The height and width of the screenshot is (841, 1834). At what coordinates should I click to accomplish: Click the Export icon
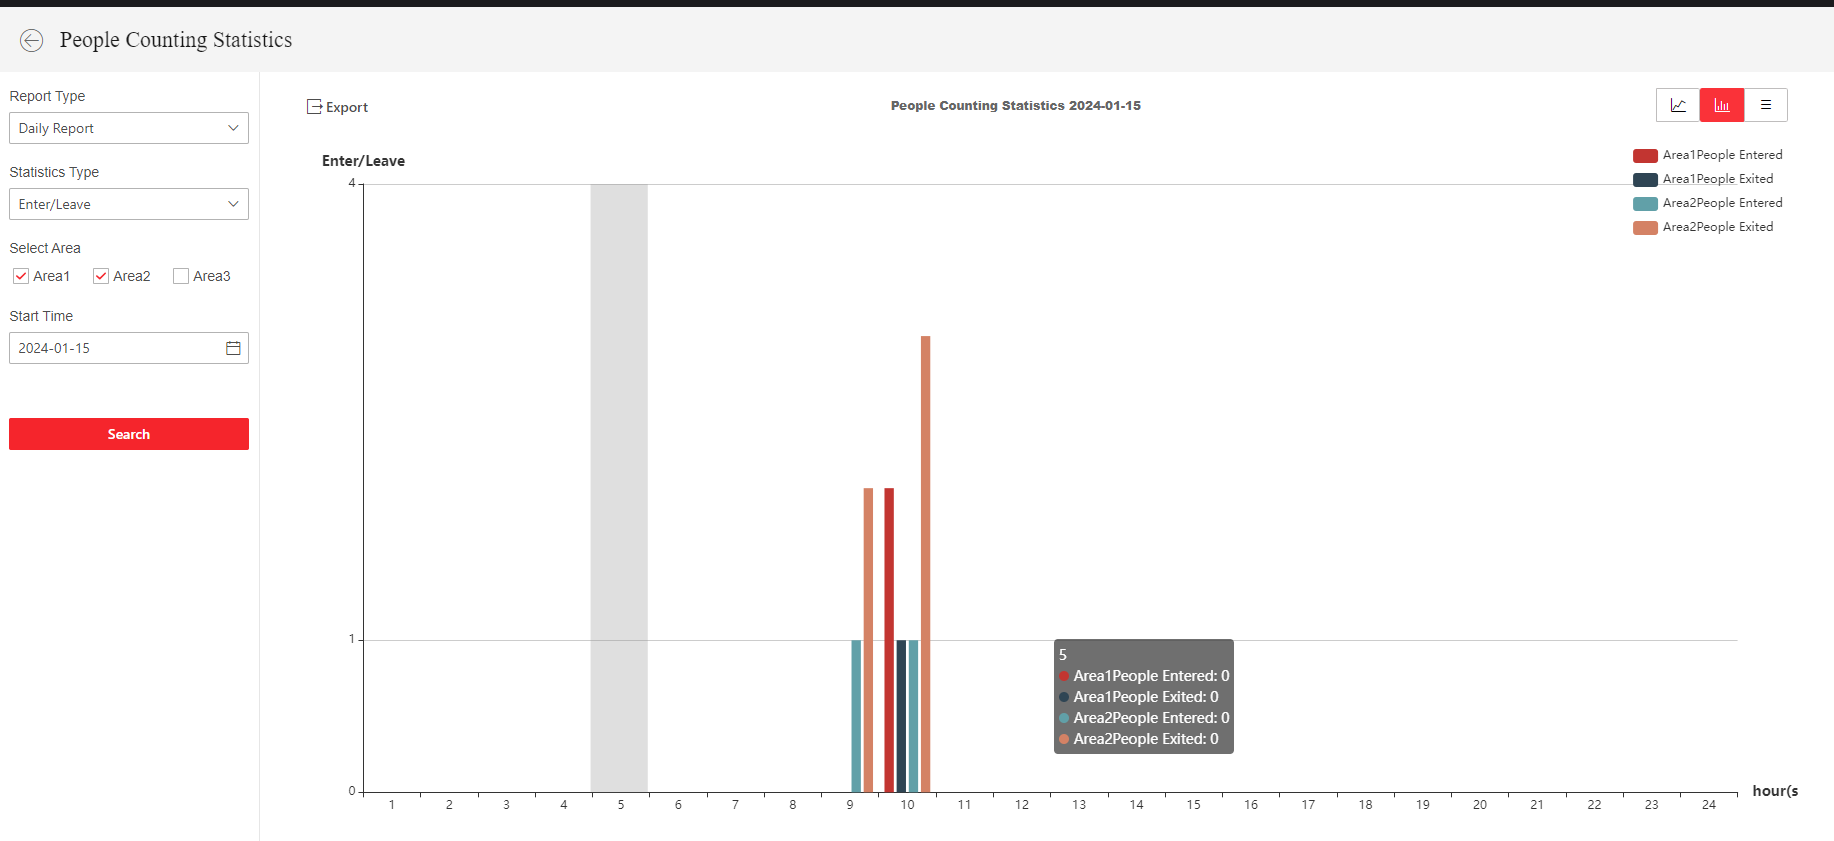click(314, 107)
